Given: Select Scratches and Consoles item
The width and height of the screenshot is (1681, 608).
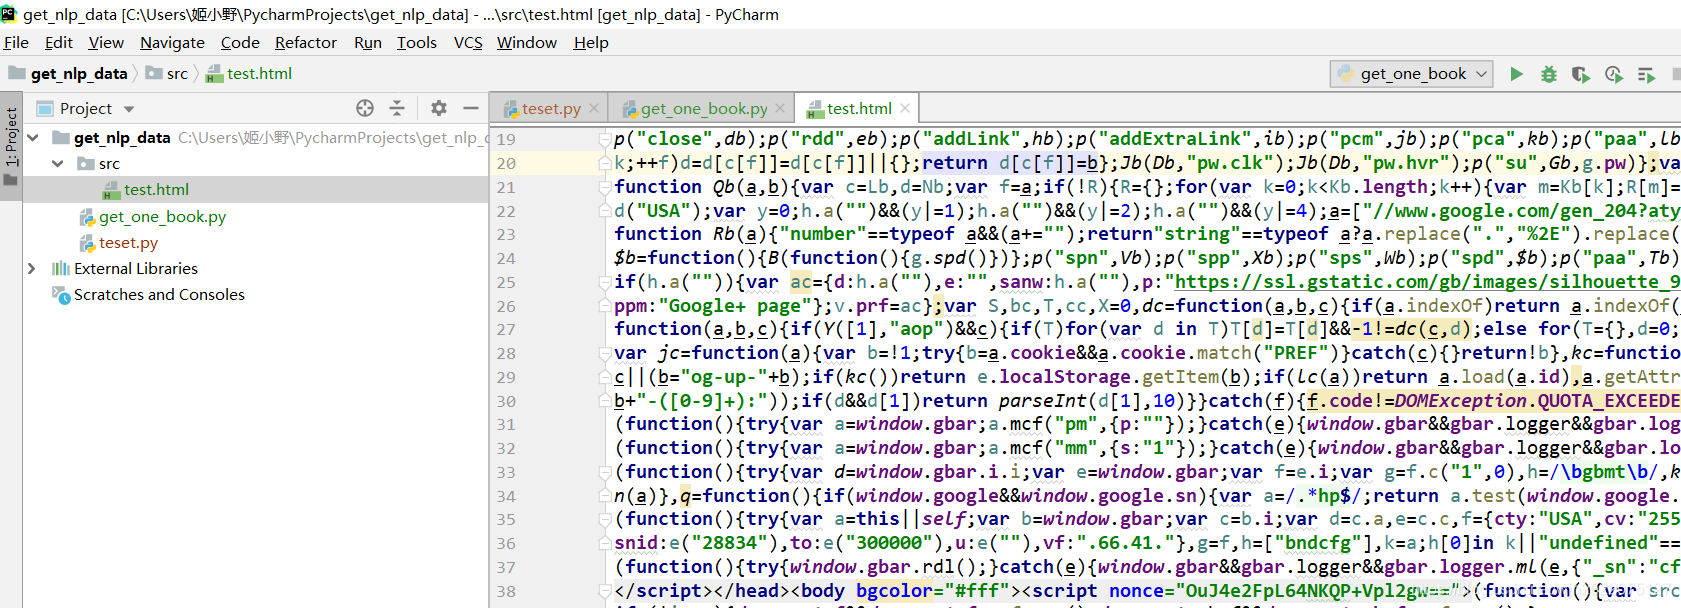Looking at the screenshot, I should [159, 295].
